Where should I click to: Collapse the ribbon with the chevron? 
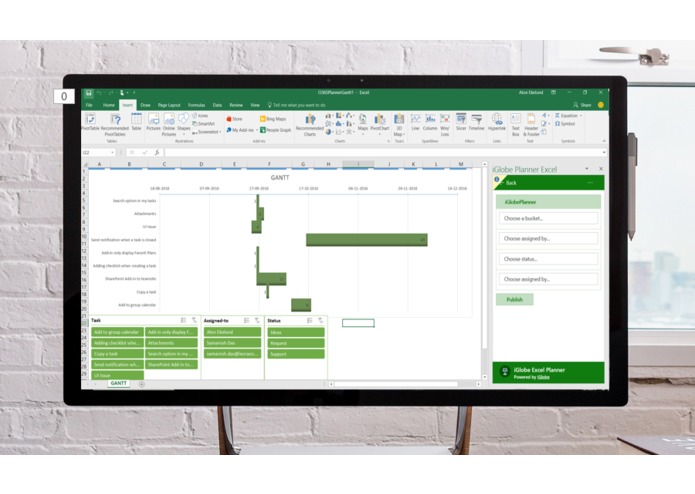tap(603, 141)
